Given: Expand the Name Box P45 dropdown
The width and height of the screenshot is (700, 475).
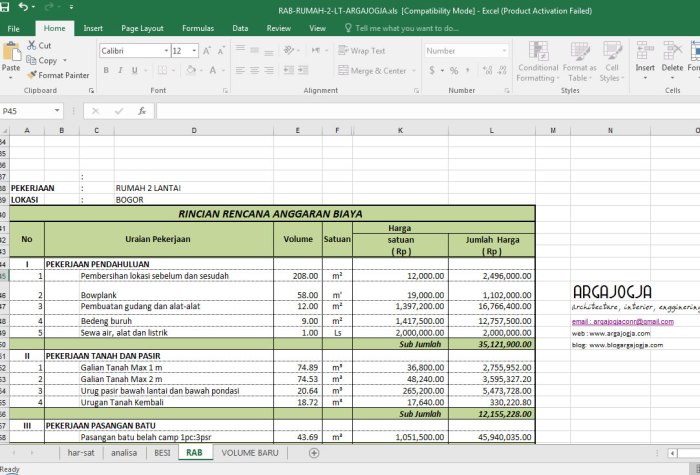Looking at the screenshot, I should (57, 111).
